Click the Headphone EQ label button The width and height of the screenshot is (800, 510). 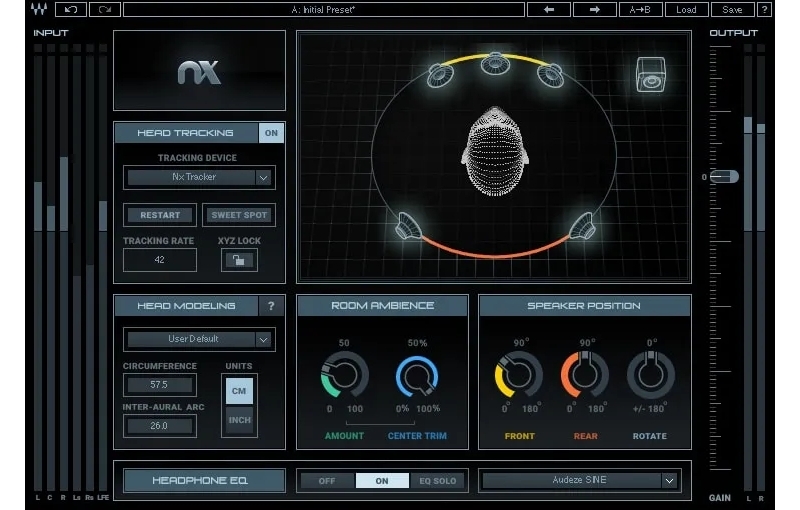pos(204,480)
